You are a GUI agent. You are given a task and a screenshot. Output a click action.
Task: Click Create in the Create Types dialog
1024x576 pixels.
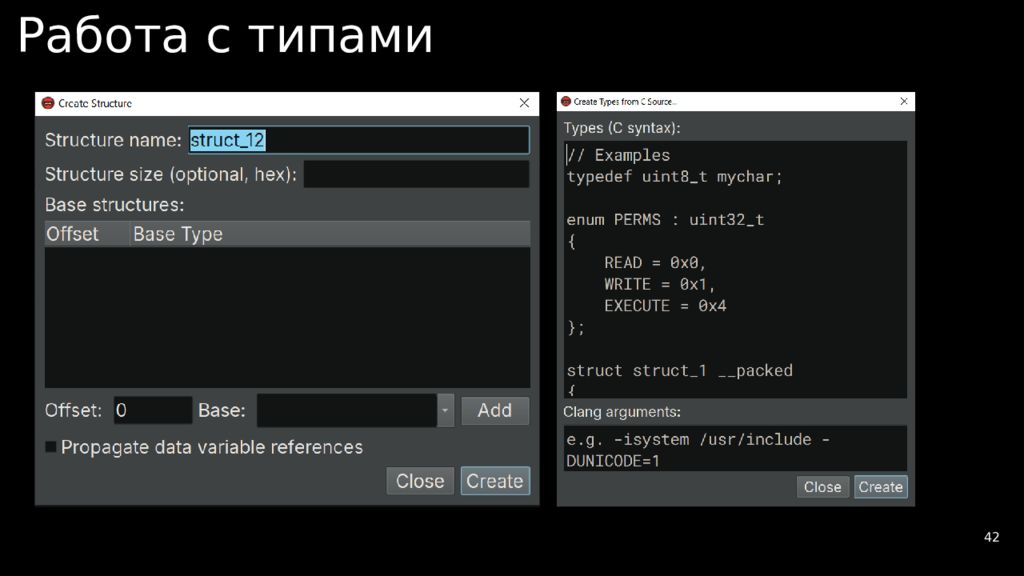click(x=880, y=487)
